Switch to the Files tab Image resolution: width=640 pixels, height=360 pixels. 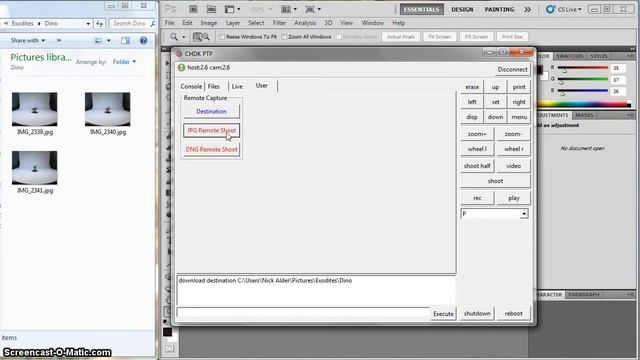tap(213, 87)
